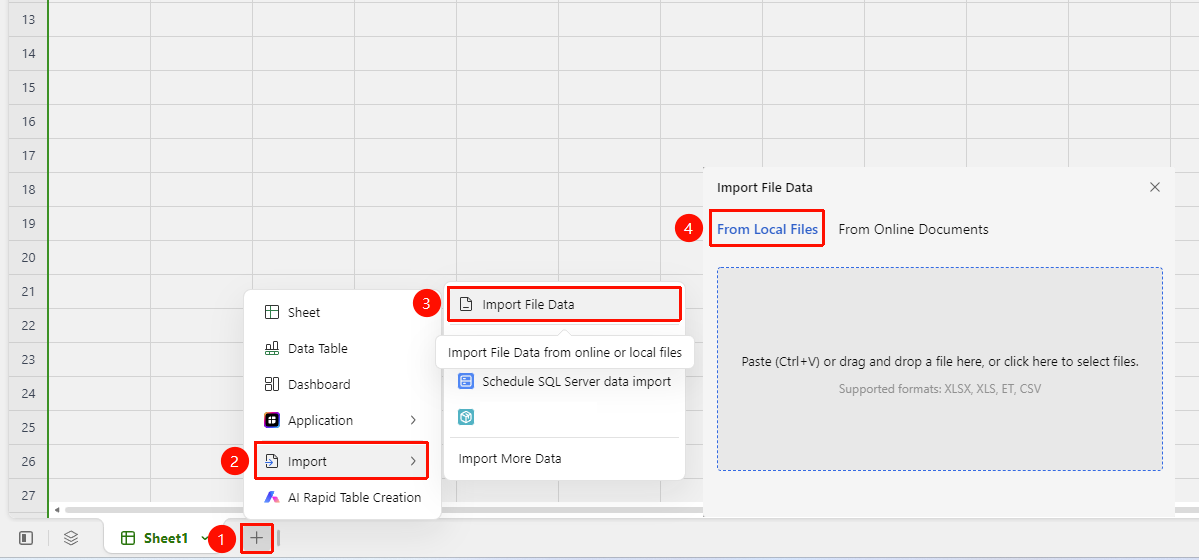Select row 26 header
The image size is (1199, 560).
tap(28, 461)
